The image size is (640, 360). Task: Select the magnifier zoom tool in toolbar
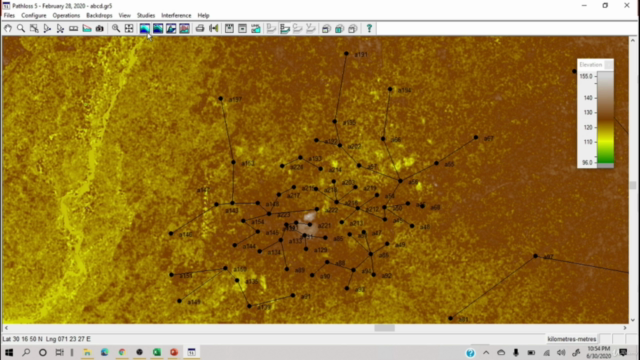pyautogui.click(x=21, y=28)
